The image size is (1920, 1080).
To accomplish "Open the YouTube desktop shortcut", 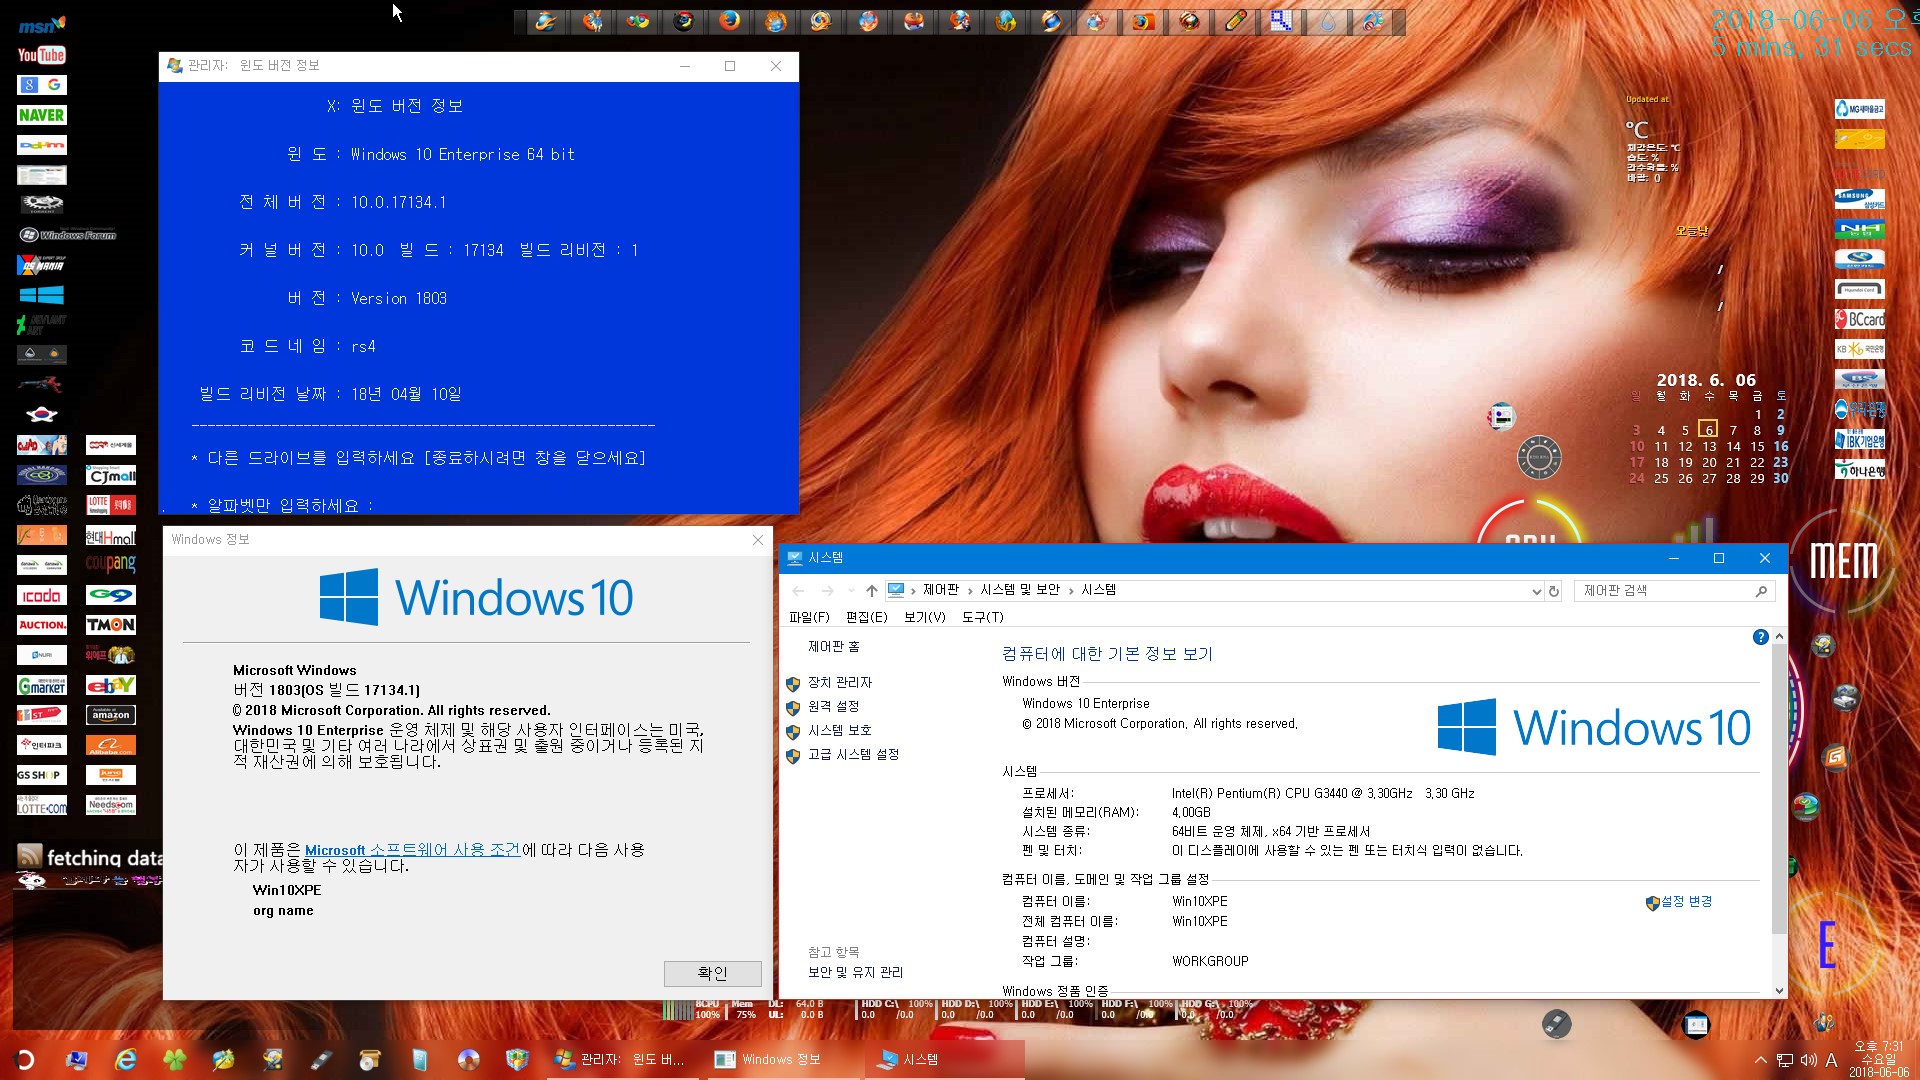I will pos(41,55).
